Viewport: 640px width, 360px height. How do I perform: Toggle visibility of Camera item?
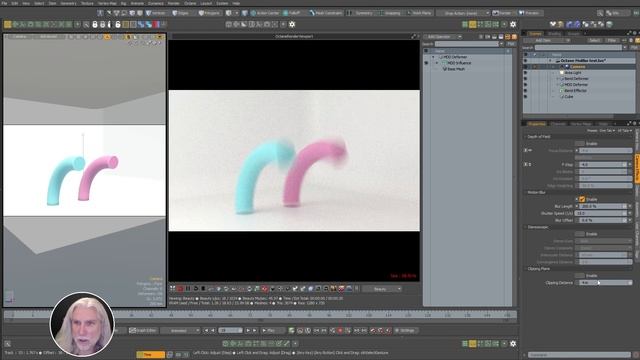click(x=525, y=67)
